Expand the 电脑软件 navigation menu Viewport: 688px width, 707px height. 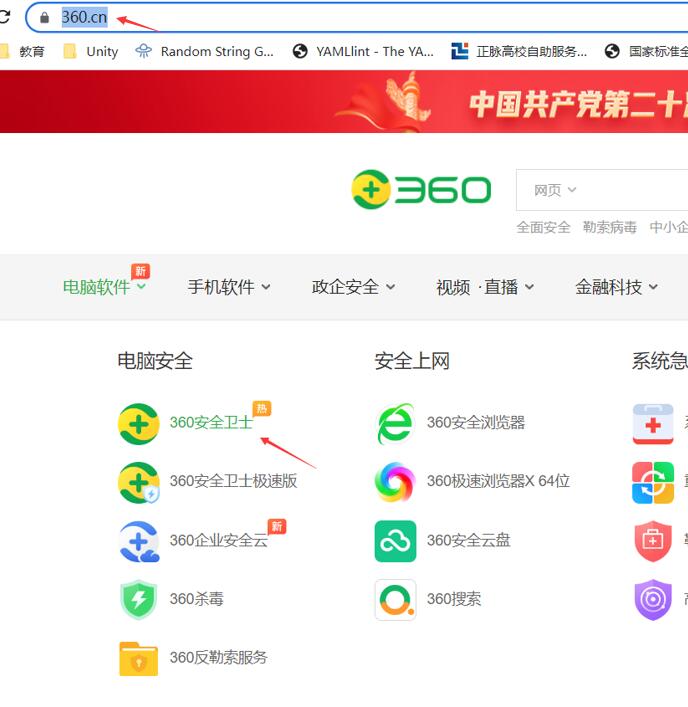pyautogui.click(x=104, y=287)
